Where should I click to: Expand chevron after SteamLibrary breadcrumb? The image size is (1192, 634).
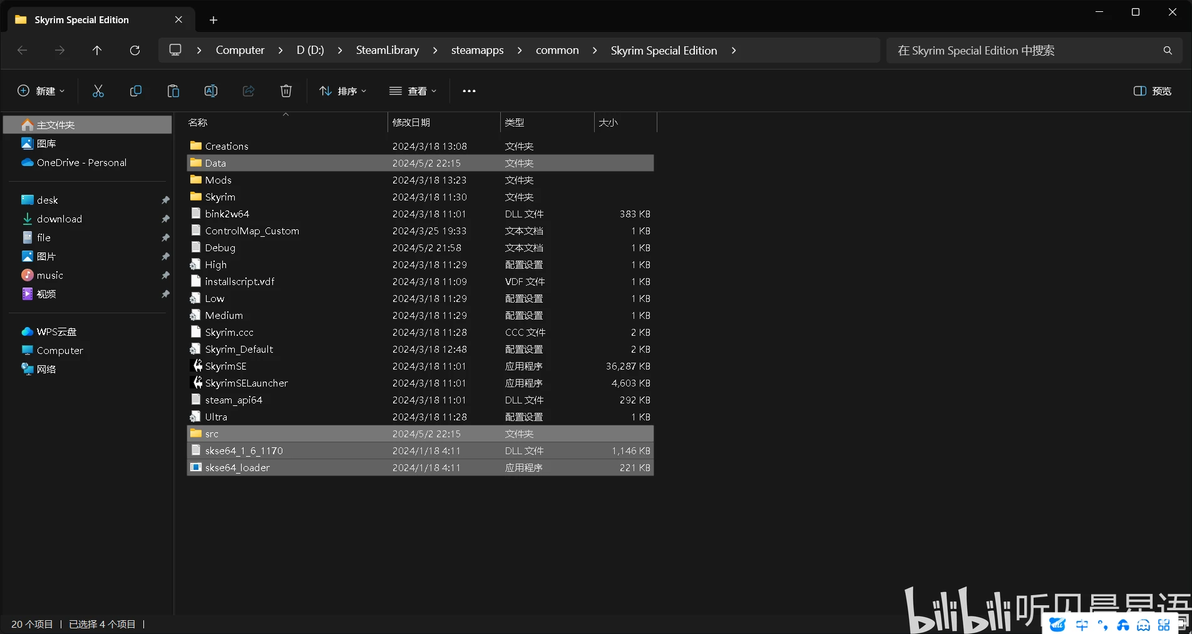pos(436,51)
